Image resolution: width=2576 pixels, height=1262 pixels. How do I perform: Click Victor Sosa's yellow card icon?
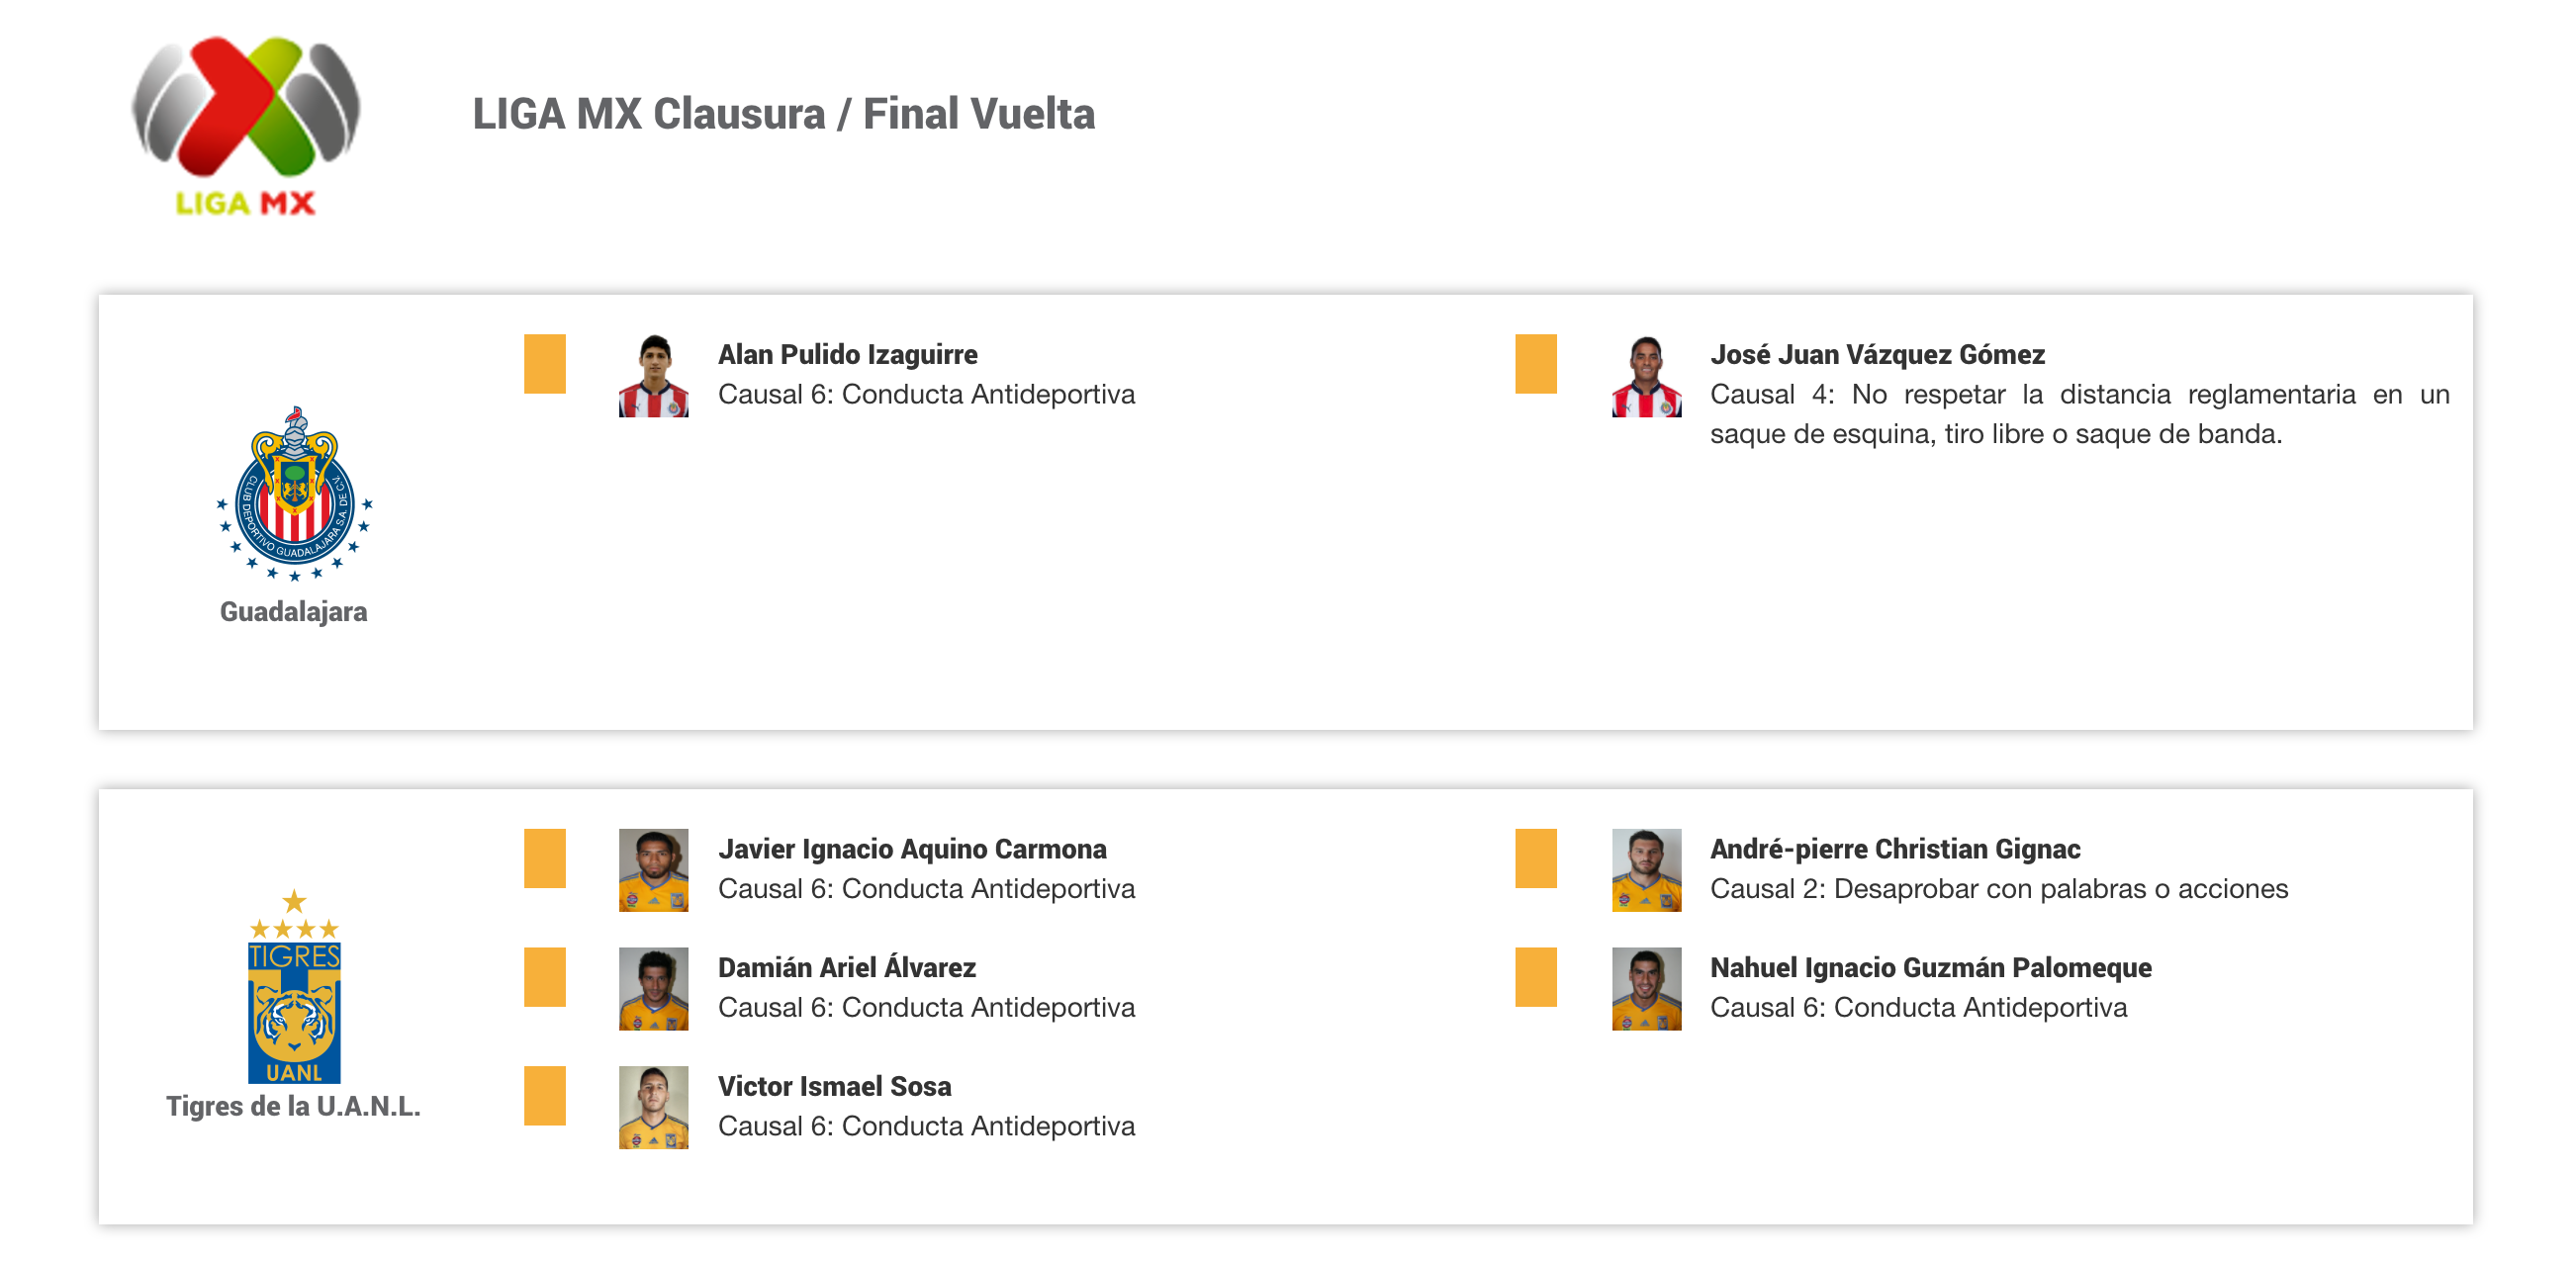point(544,1096)
